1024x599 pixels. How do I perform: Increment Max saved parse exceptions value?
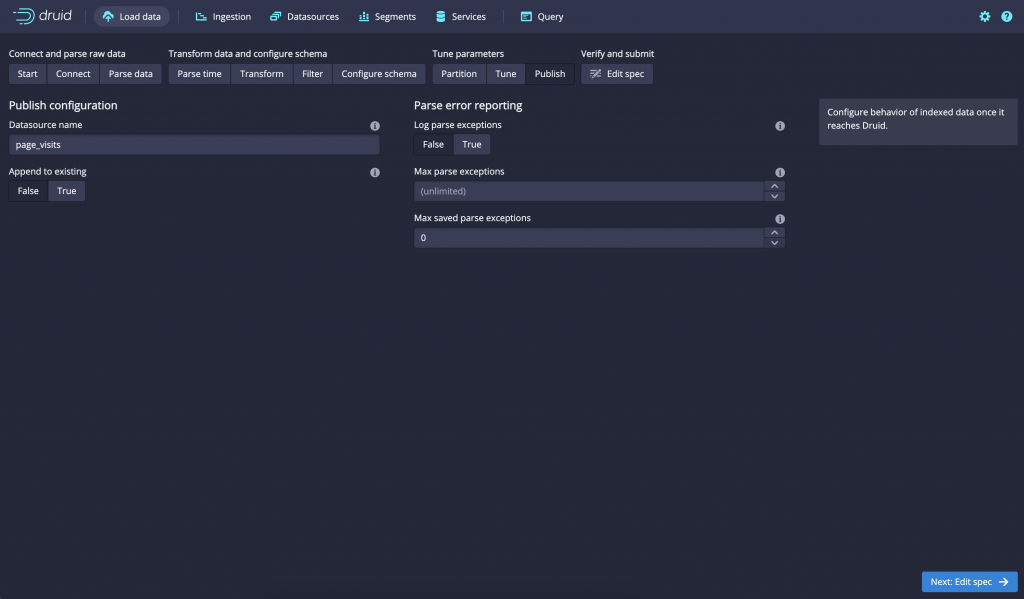pos(775,232)
